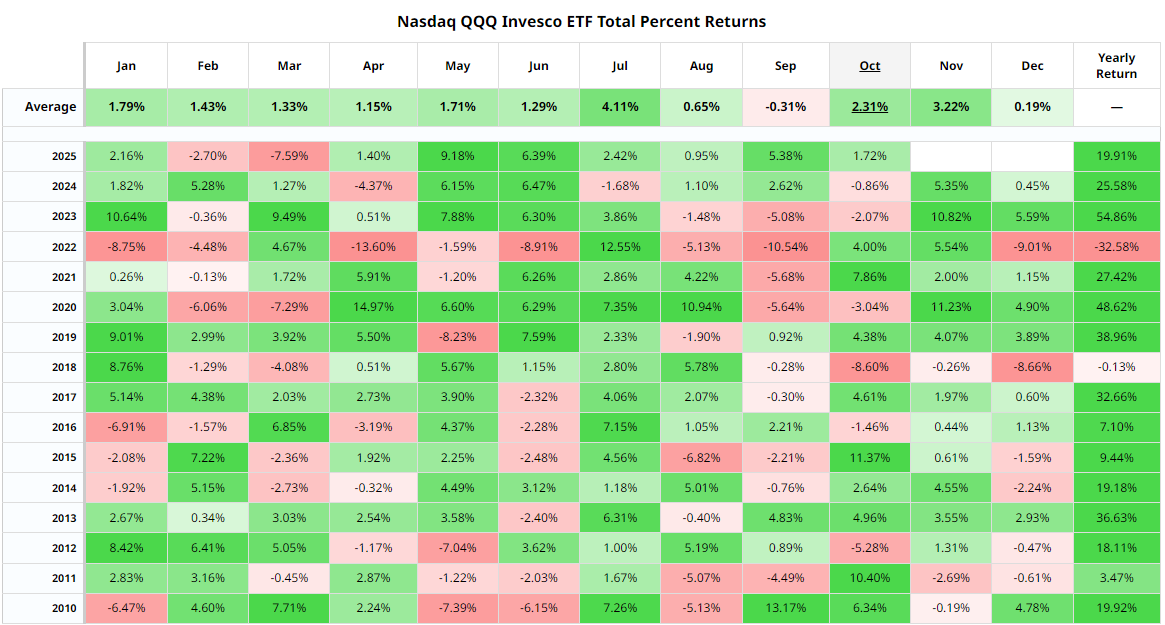Click the 2023 yearly return 54.86% cell
This screenshot has height=625, width=1165.
pyautogui.click(x=1116, y=217)
